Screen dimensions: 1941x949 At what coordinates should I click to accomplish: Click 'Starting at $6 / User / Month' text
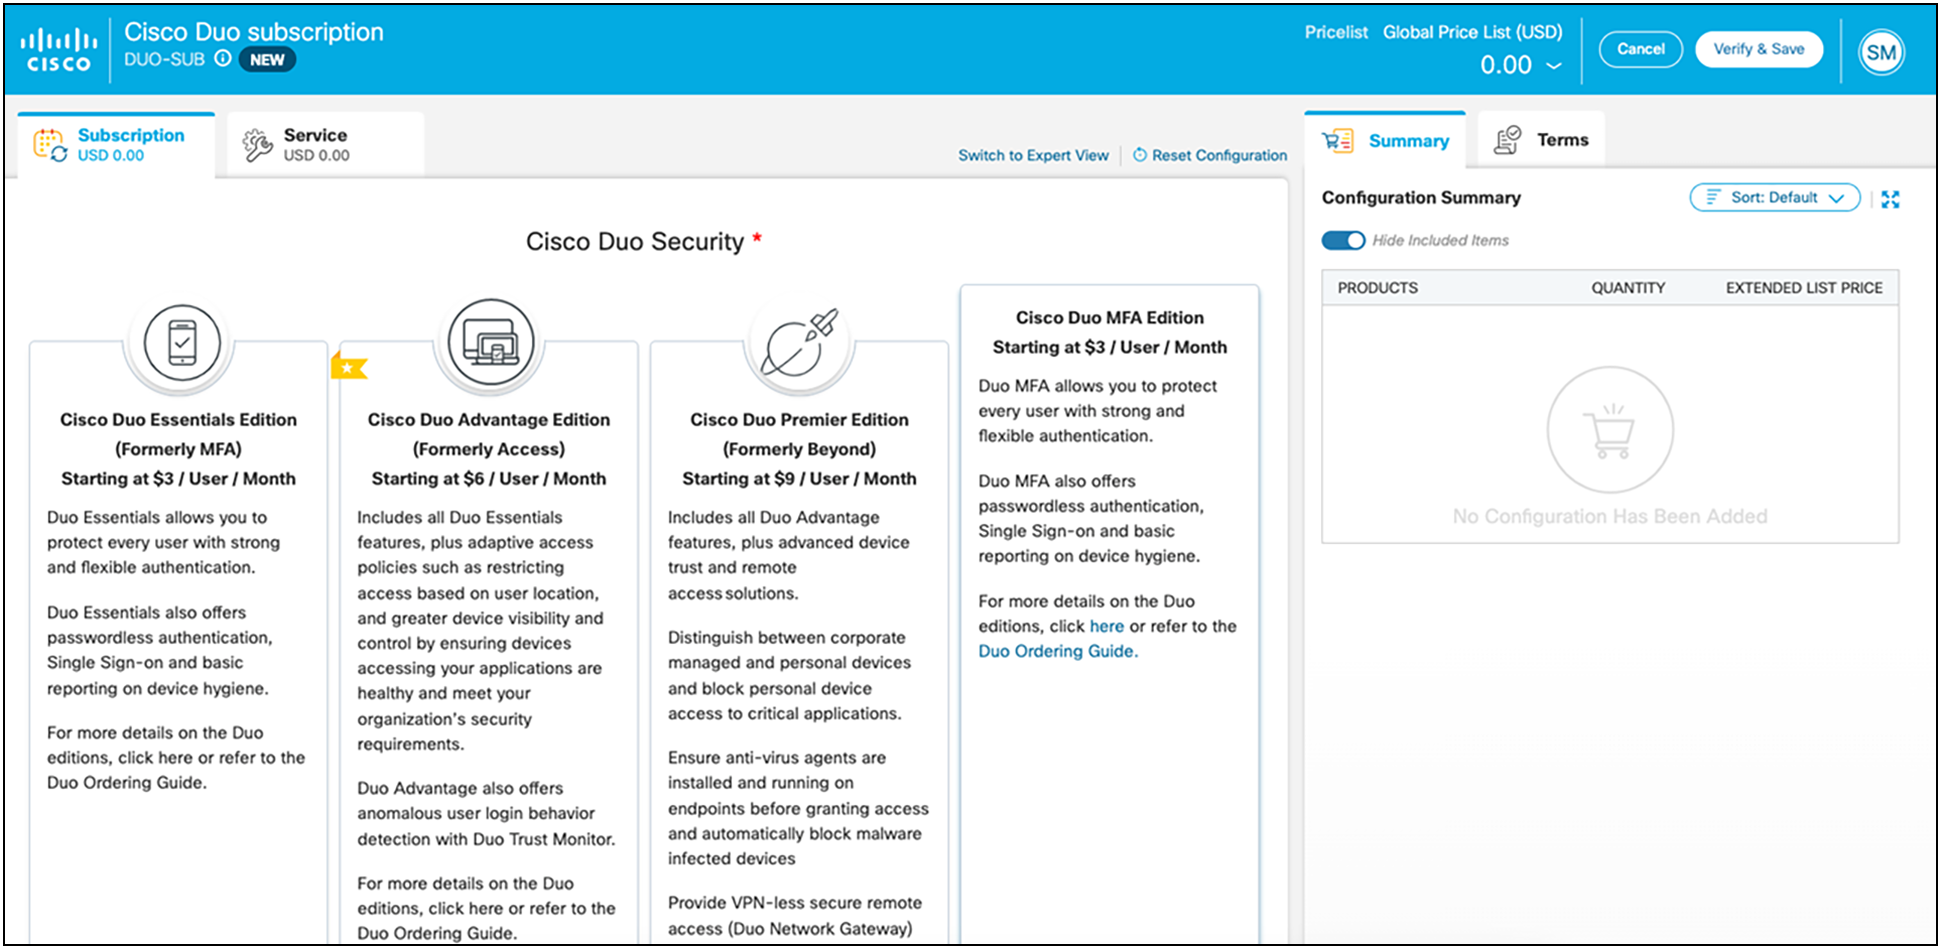pyautogui.click(x=489, y=479)
